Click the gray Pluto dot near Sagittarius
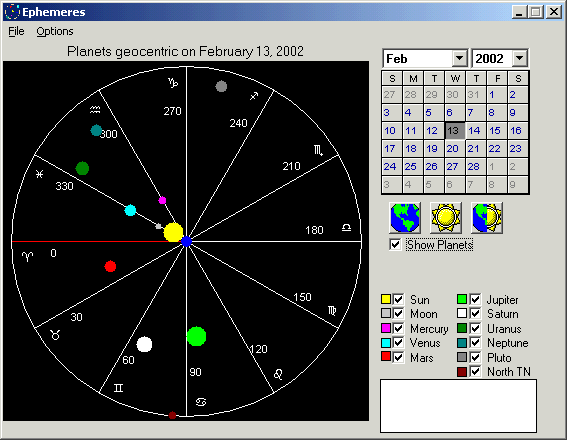 [221, 86]
